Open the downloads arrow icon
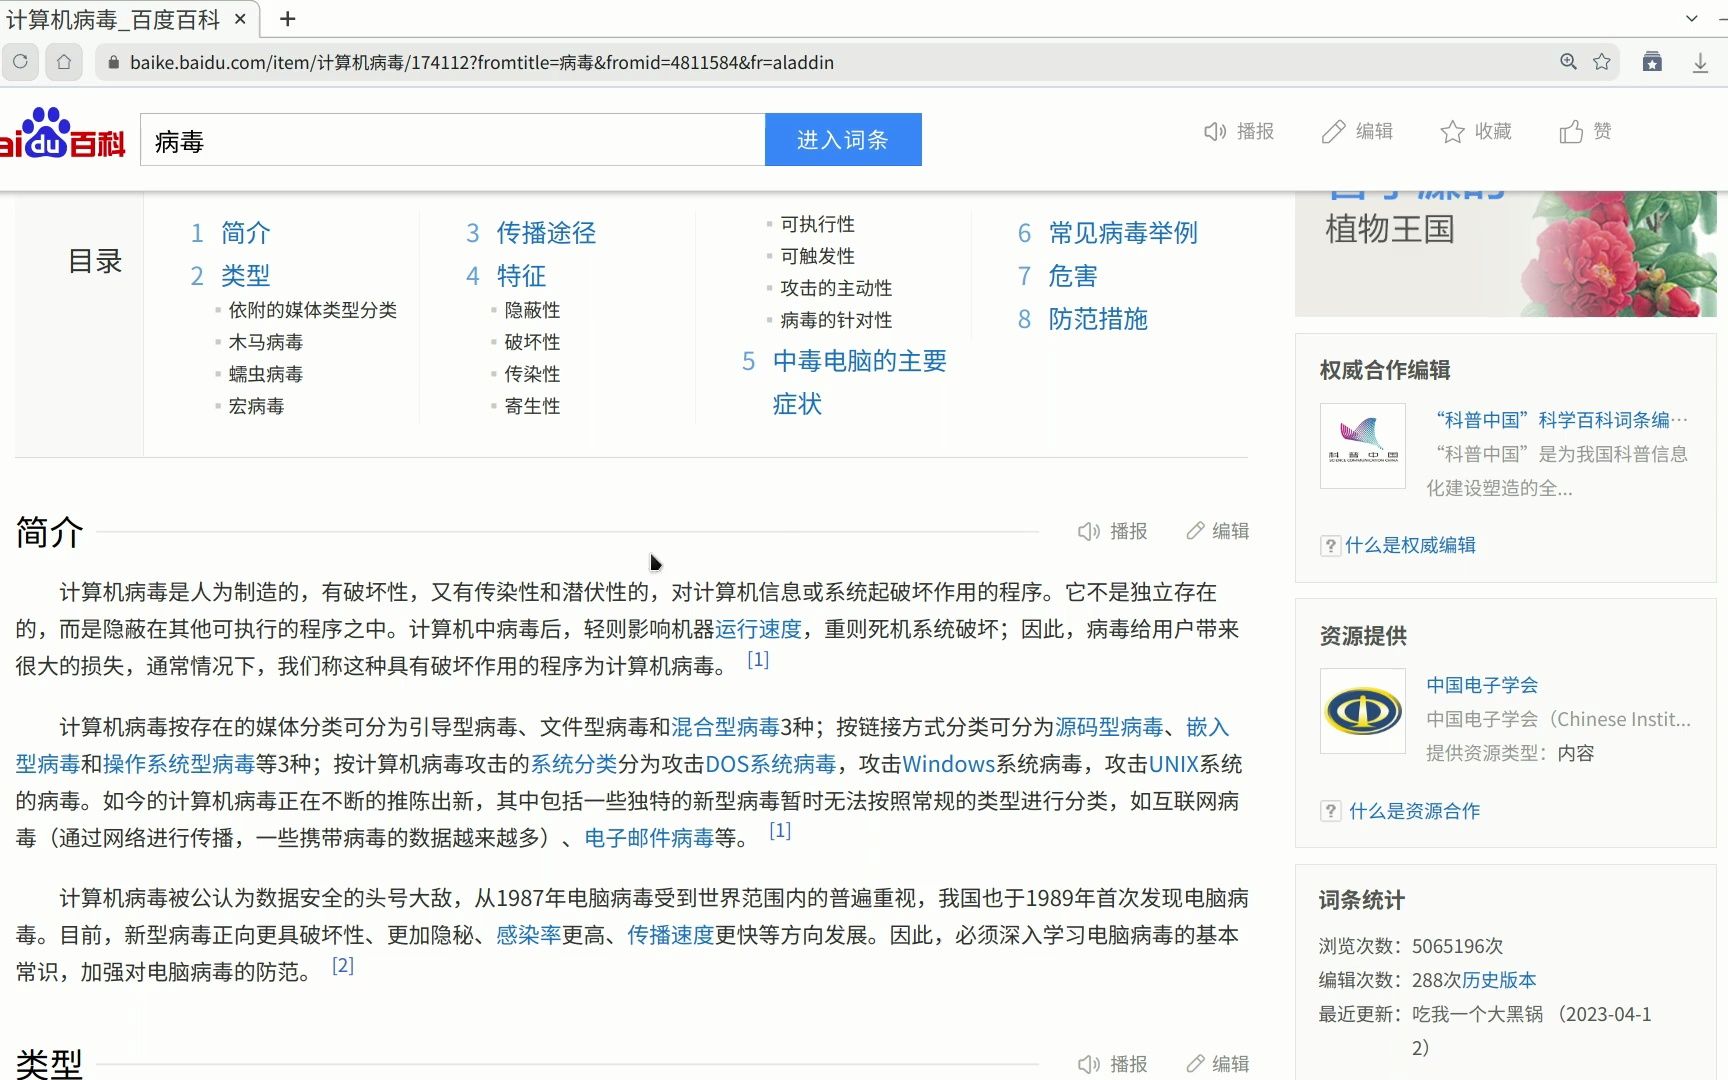 (x=1700, y=62)
